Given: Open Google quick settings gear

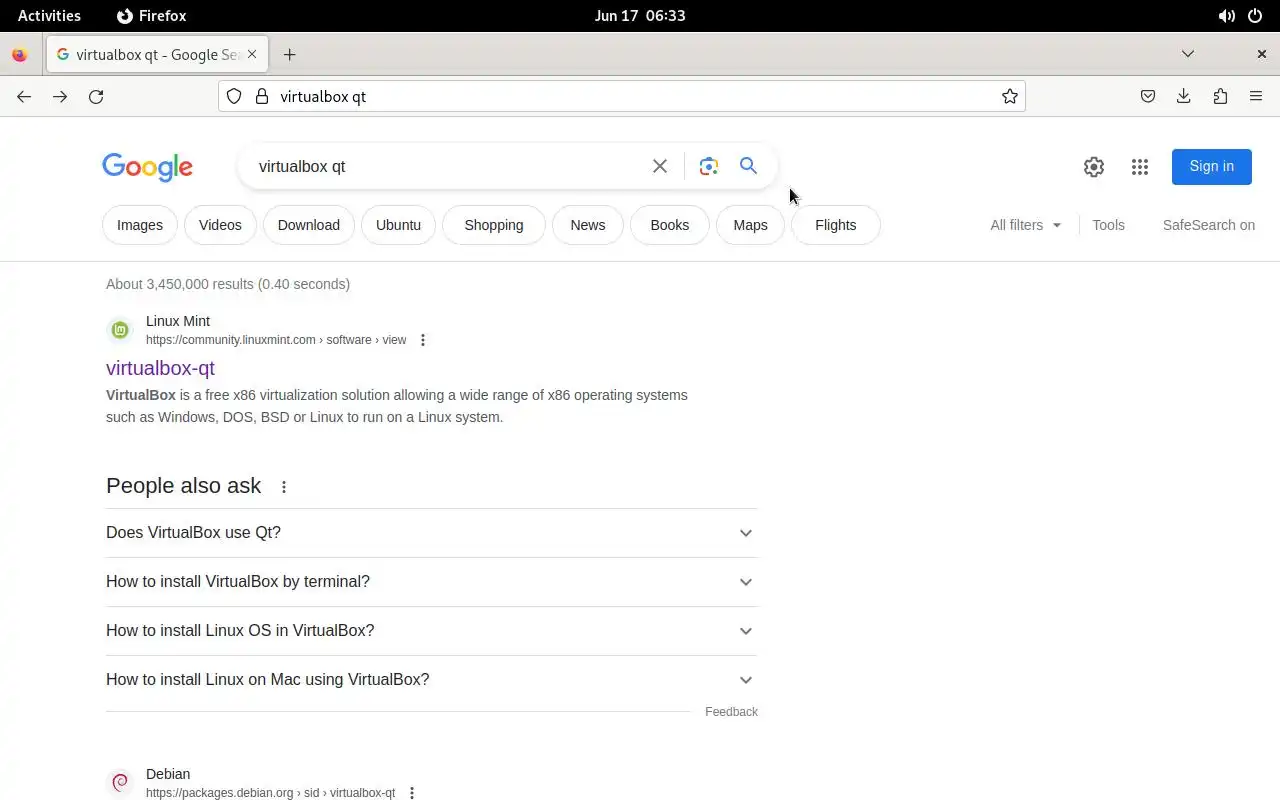Looking at the screenshot, I should tap(1094, 167).
